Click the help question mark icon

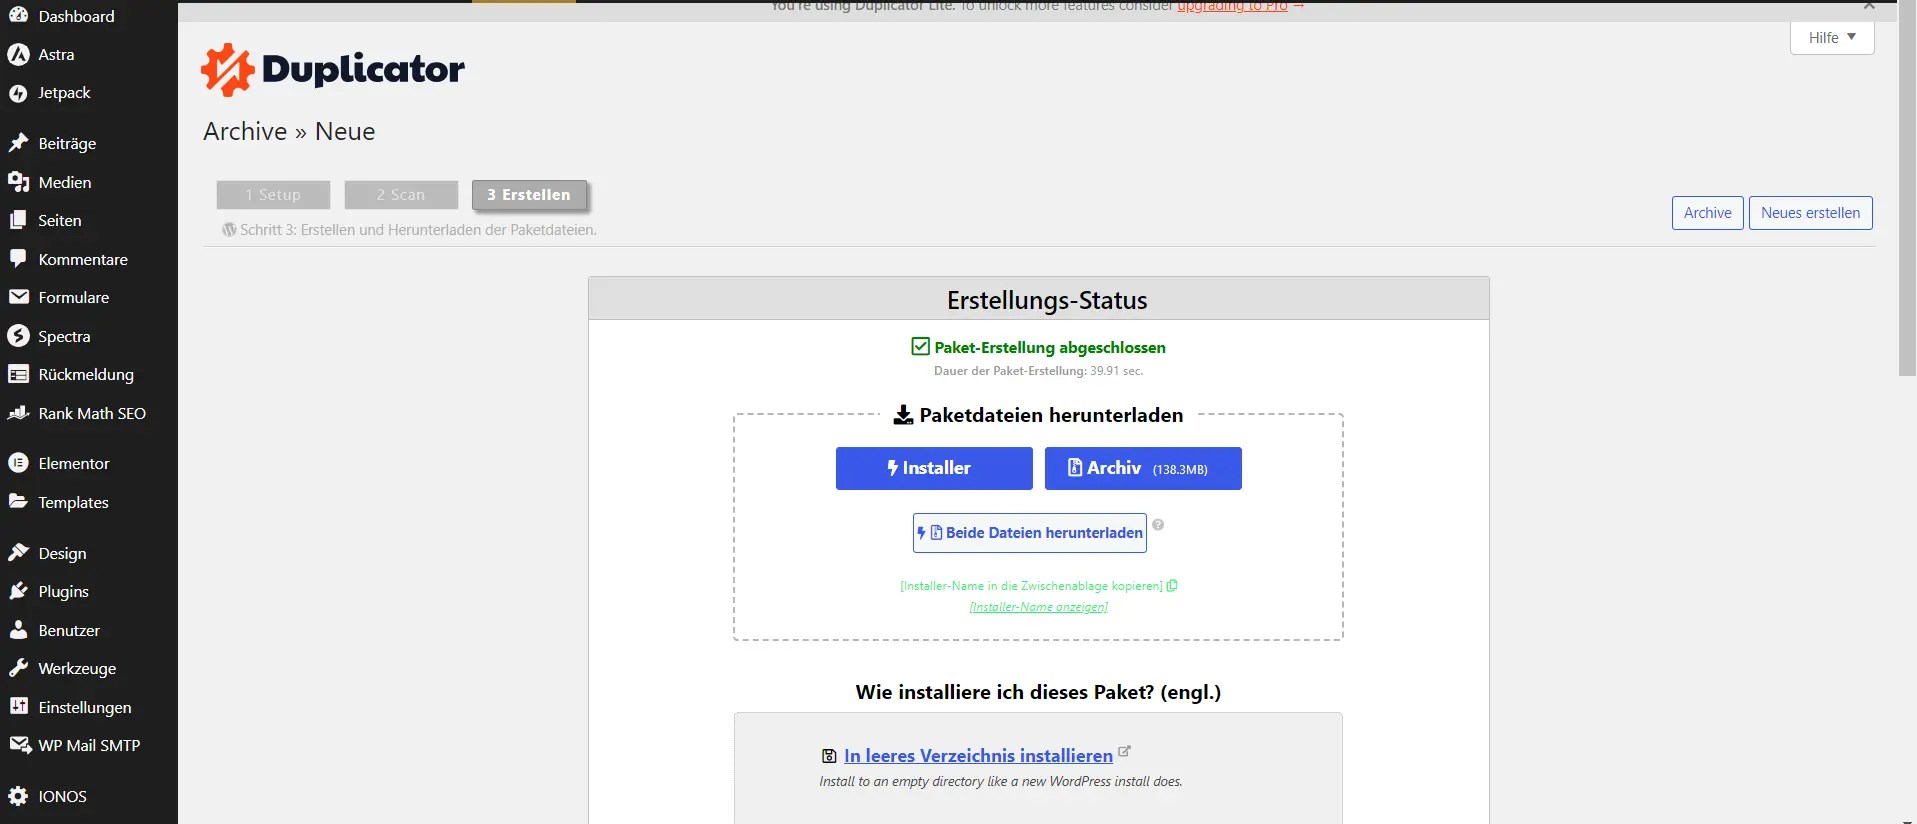(1158, 525)
